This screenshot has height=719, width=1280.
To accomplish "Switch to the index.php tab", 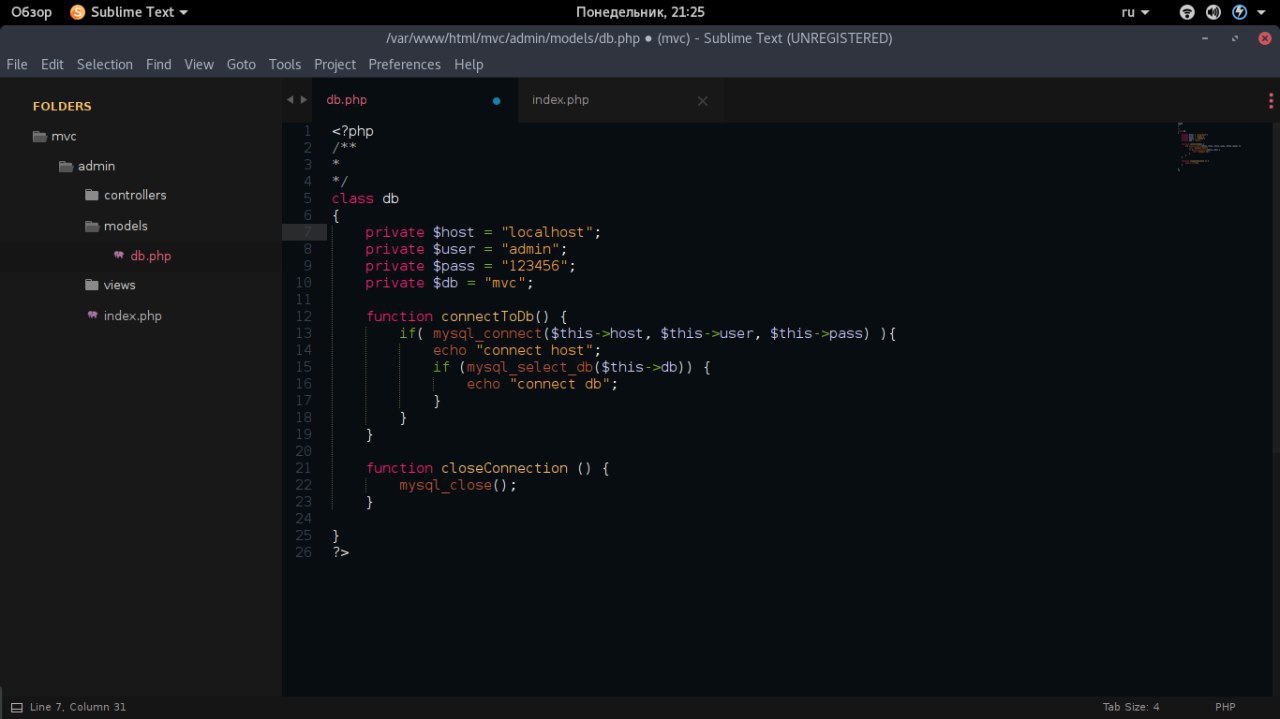I will [560, 100].
